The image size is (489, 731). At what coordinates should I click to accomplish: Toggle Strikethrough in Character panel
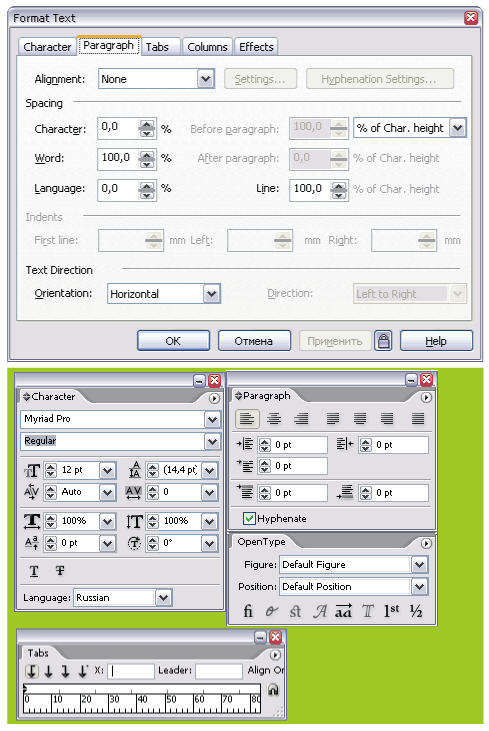click(x=60, y=571)
